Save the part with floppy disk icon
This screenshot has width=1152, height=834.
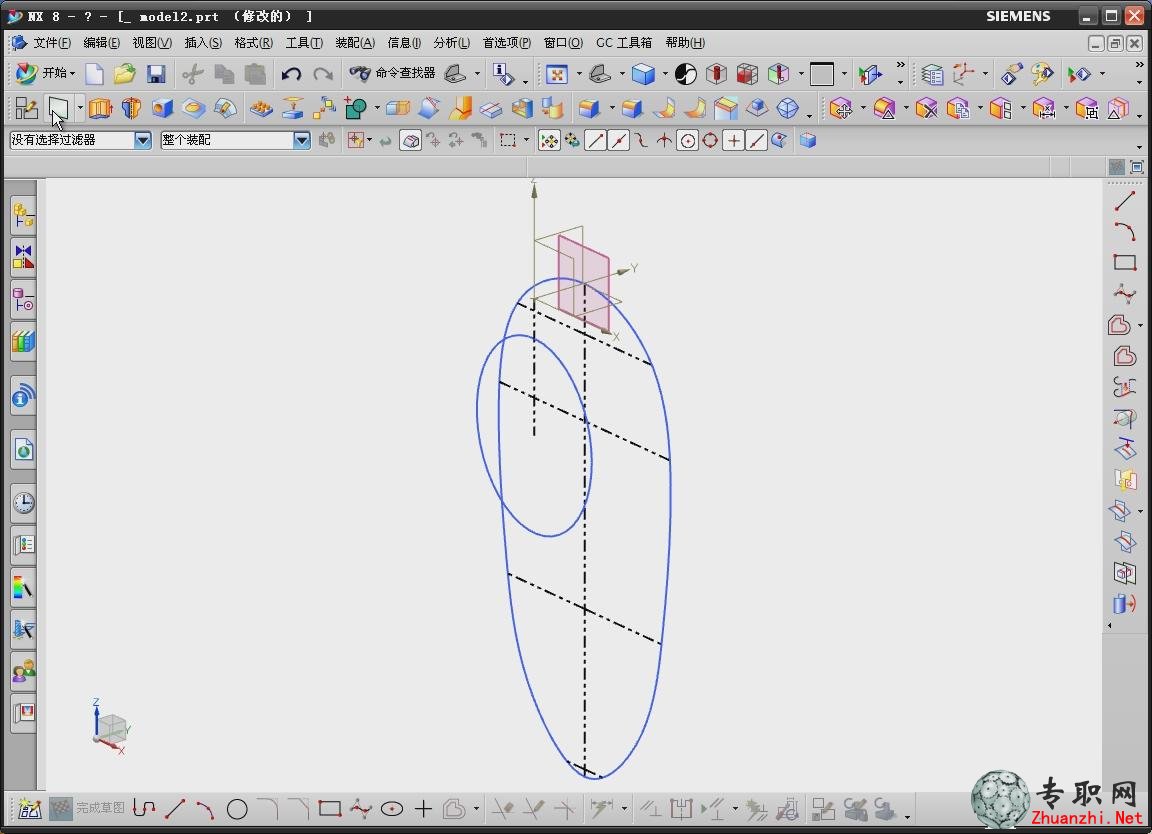(156, 73)
